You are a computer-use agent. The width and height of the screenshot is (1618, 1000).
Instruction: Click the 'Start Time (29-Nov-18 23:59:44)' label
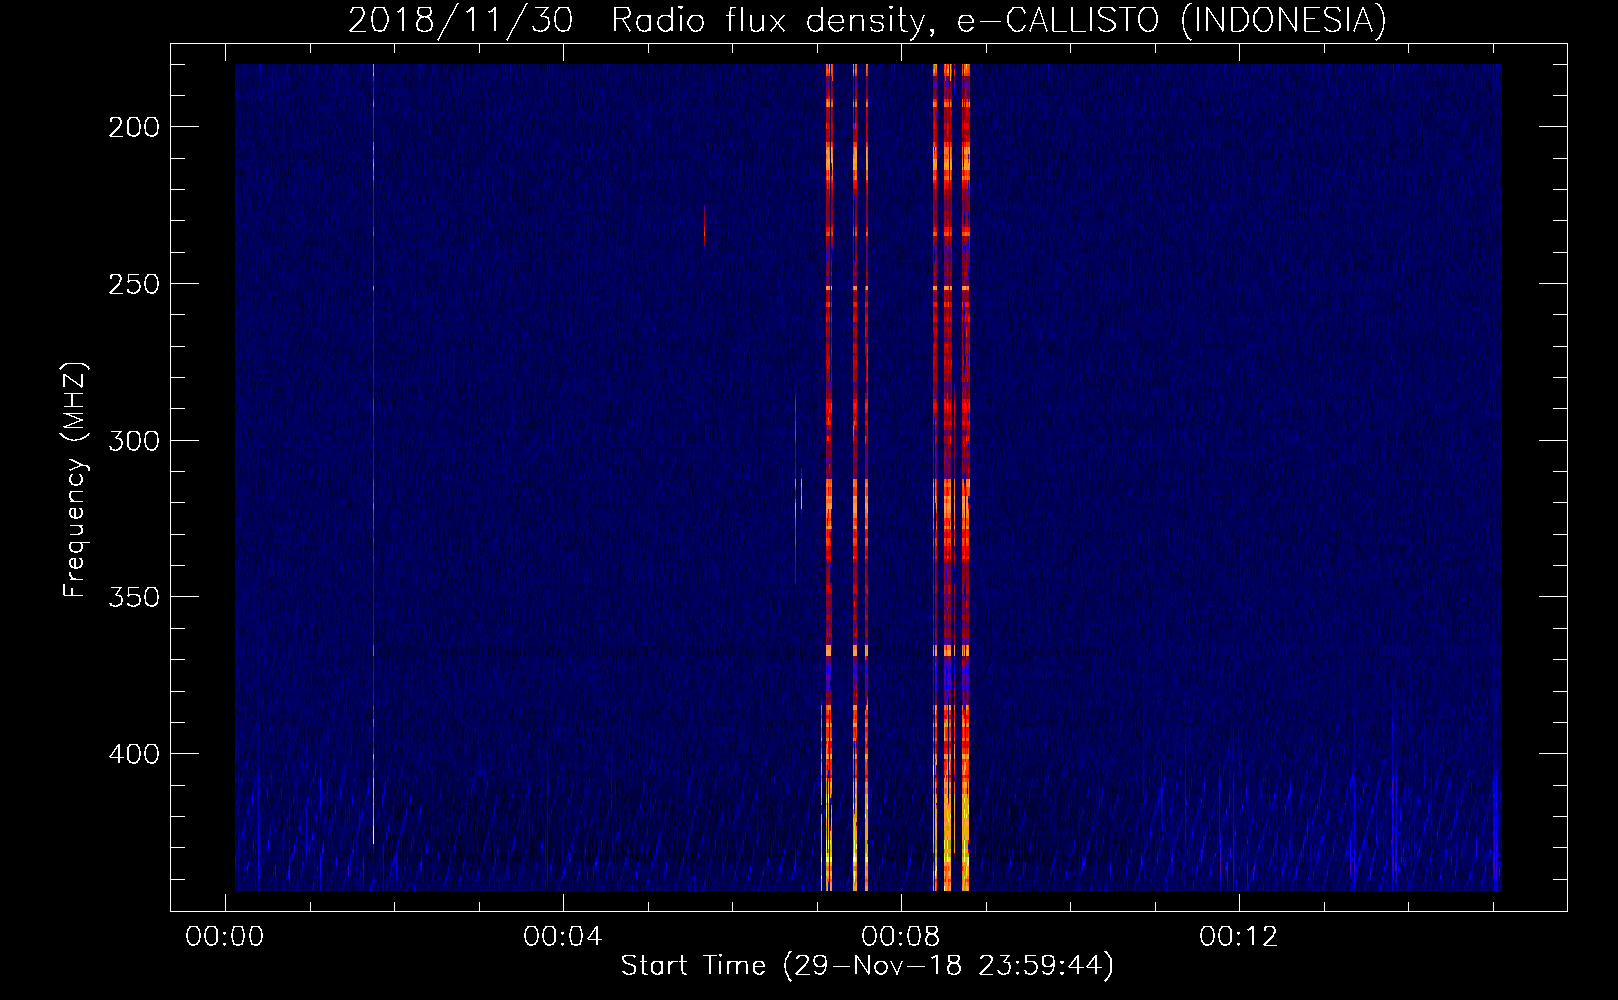click(x=867, y=965)
